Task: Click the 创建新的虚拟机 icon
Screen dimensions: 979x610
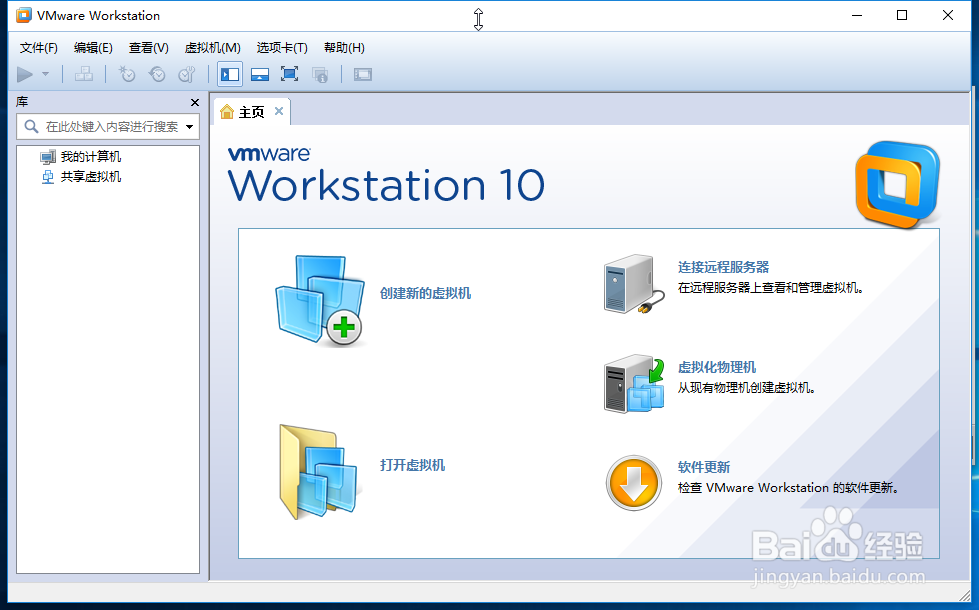Action: [320, 300]
